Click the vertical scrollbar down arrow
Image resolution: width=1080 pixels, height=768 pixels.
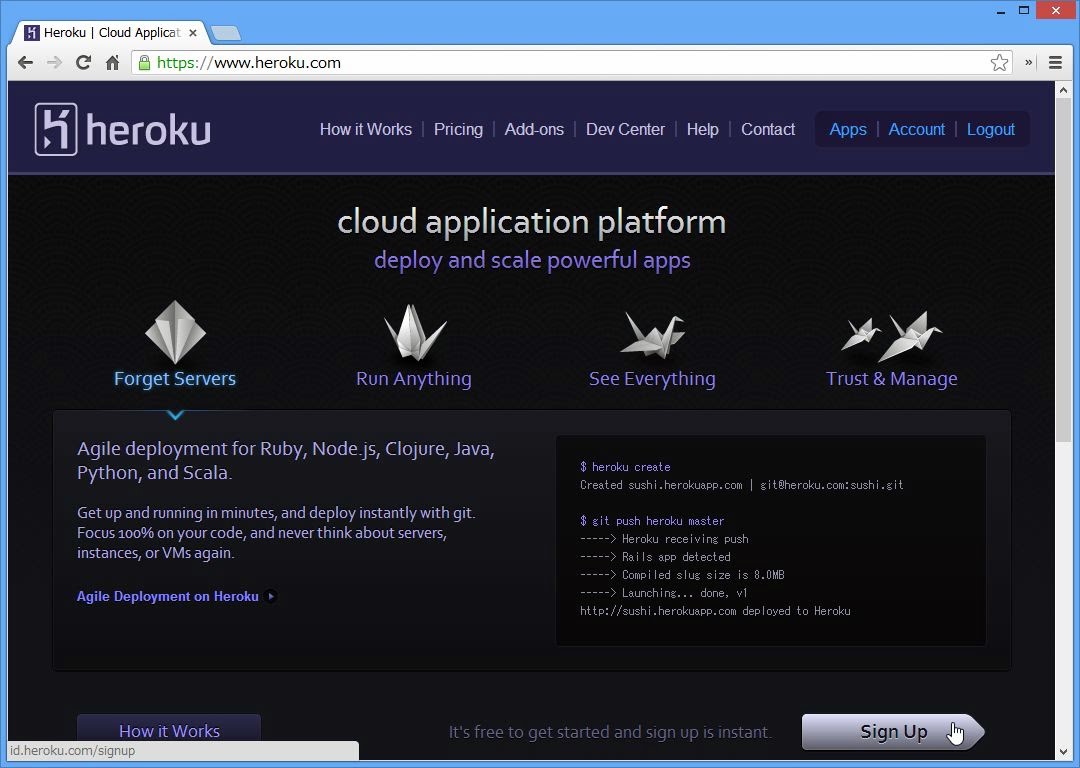pyautogui.click(x=1062, y=752)
